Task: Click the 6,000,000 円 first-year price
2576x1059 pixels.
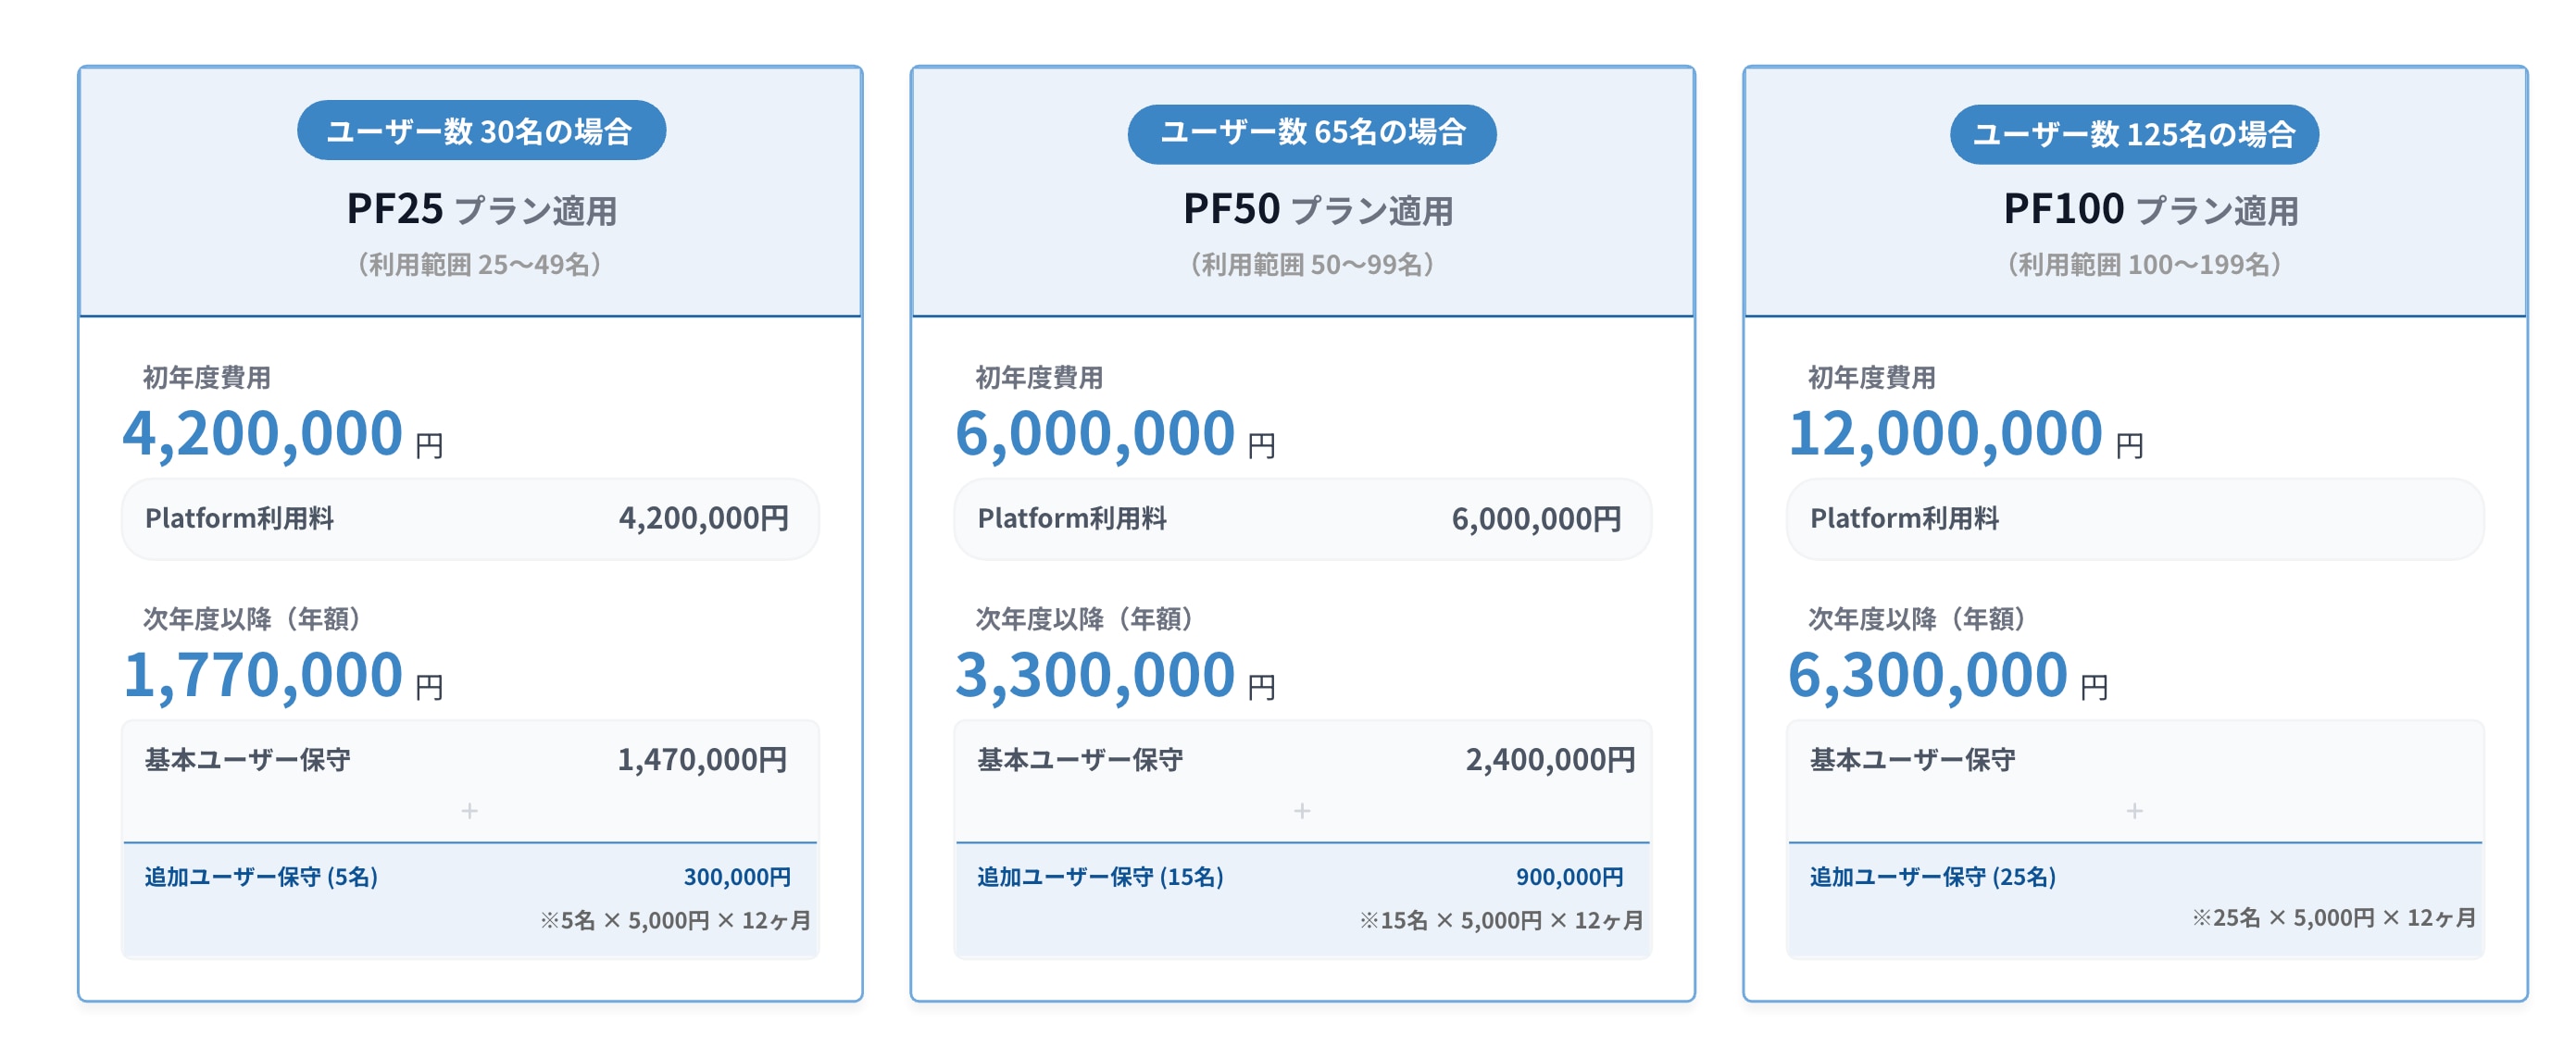Action: (x=1114, y=434)
